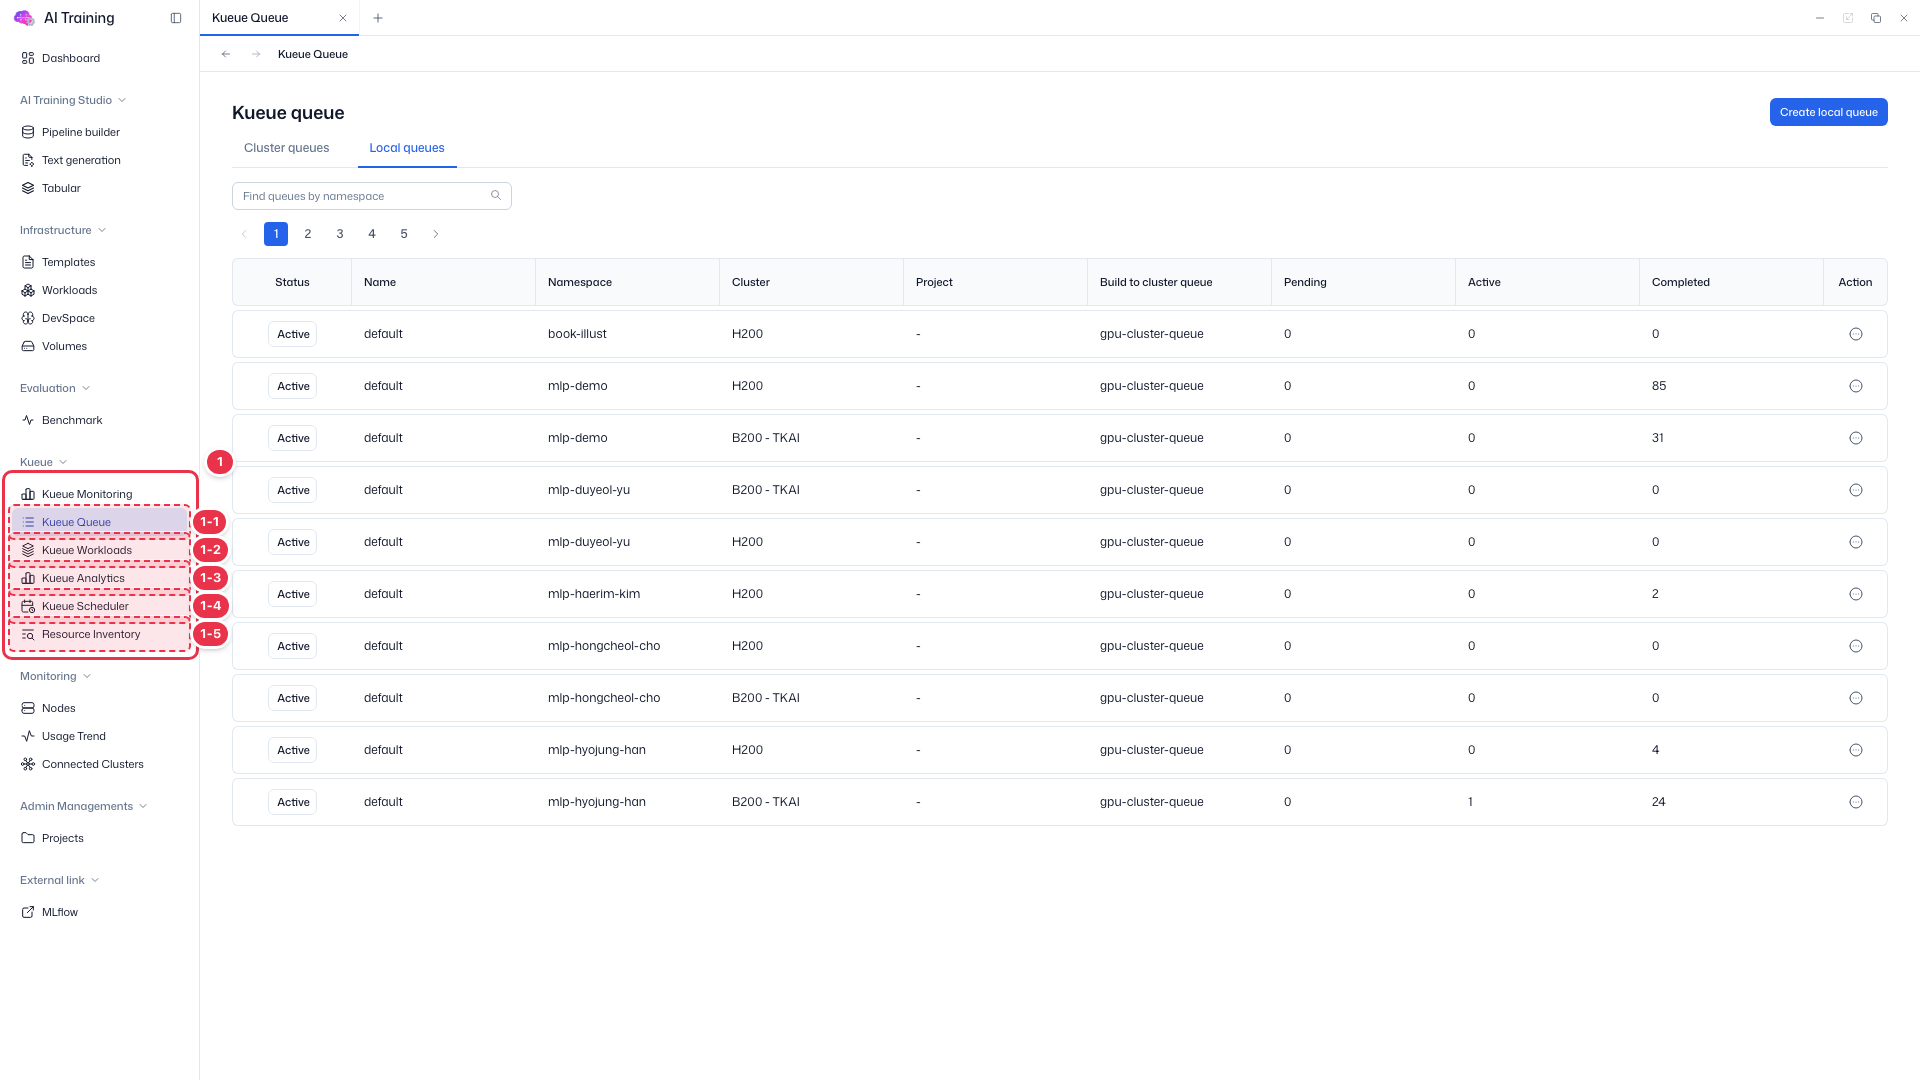Collapse Infrastructure section

pos(63,230)
